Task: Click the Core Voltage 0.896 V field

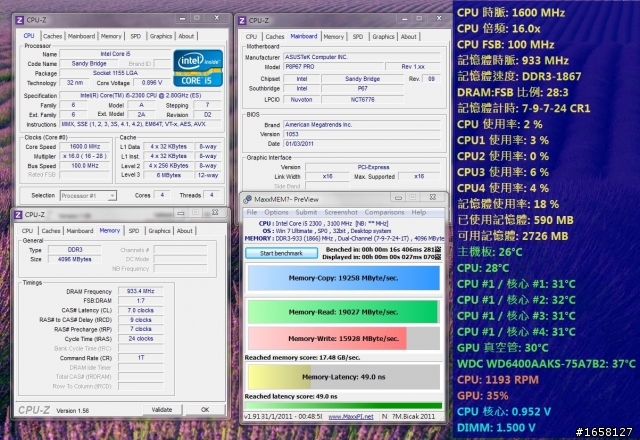Action: click(x=152, y=83)
